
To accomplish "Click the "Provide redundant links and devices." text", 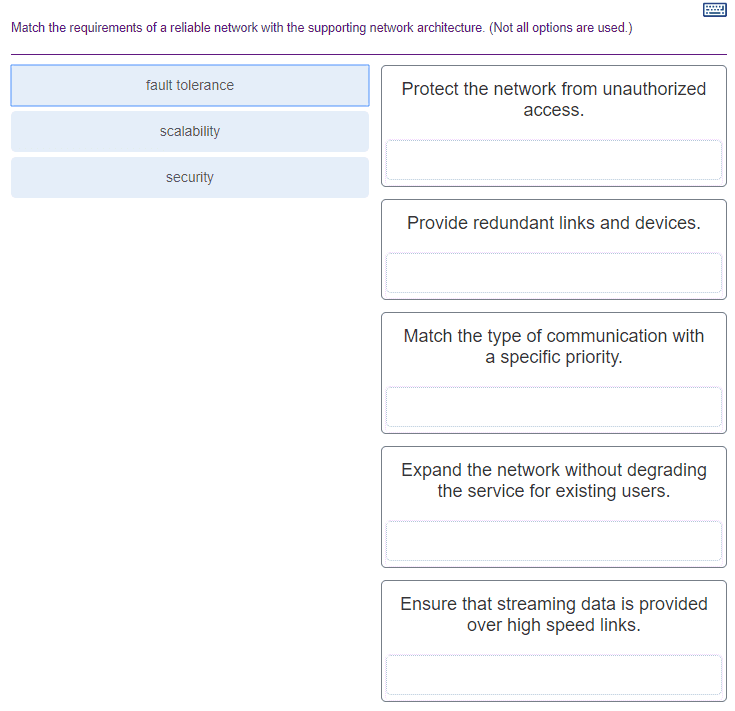I will (x=553, y=223).
